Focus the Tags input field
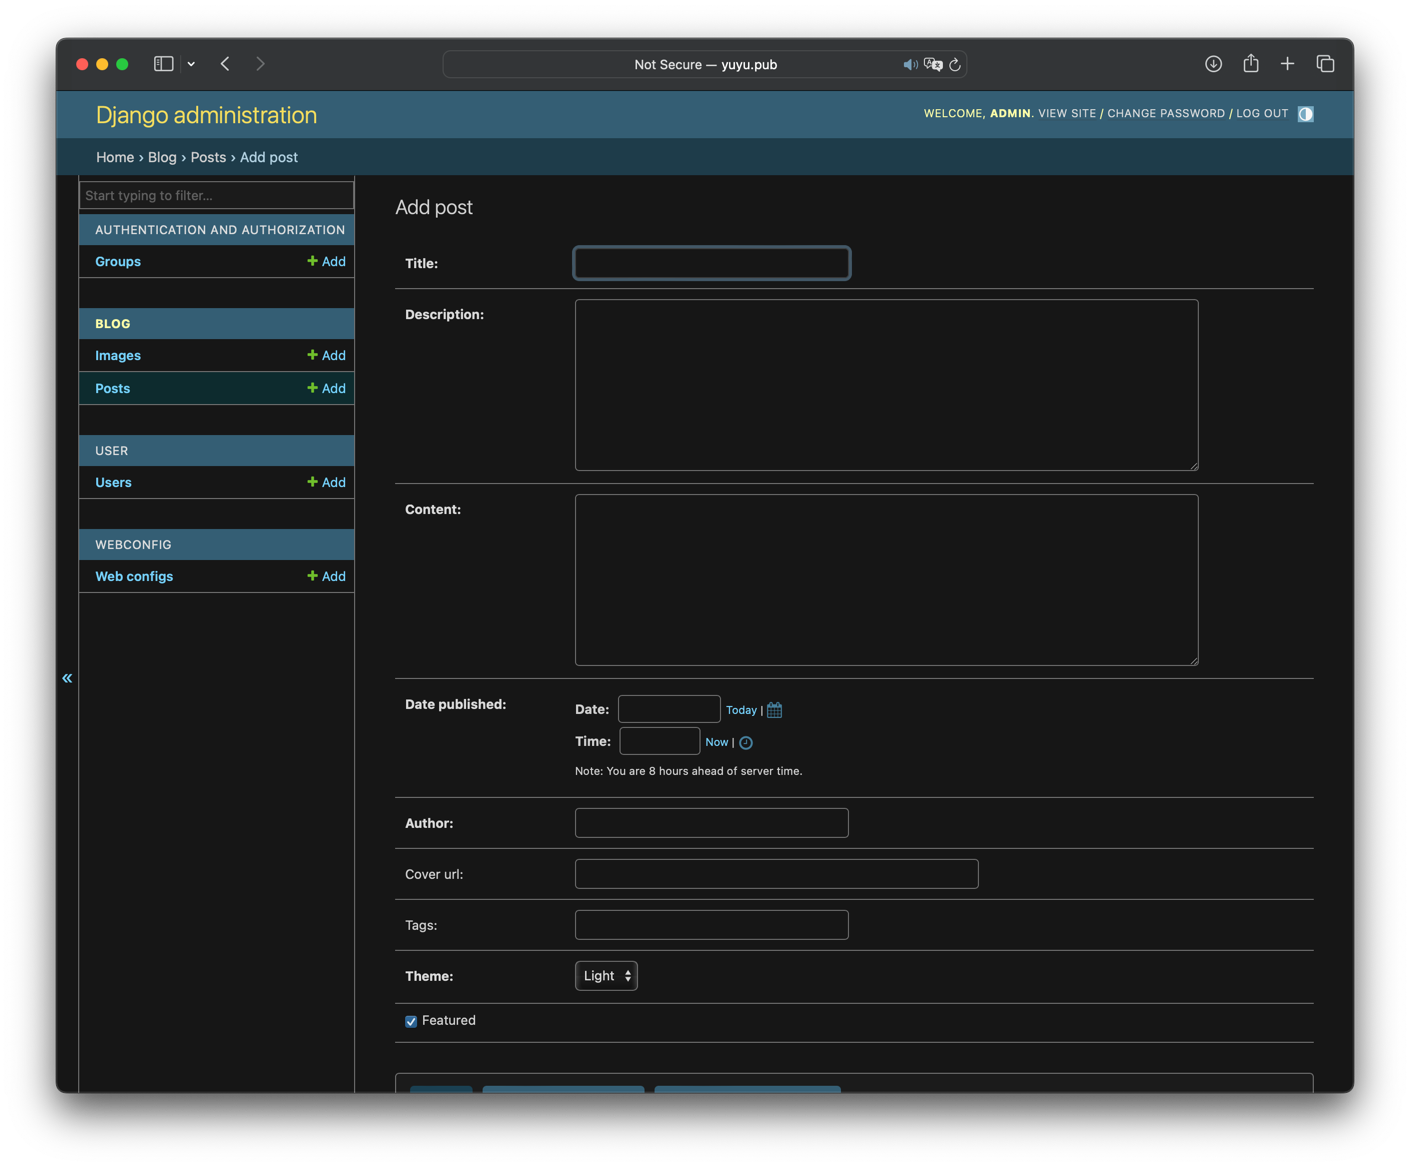The height and width of the screenshot is (1167, 1410). (712, 925)
